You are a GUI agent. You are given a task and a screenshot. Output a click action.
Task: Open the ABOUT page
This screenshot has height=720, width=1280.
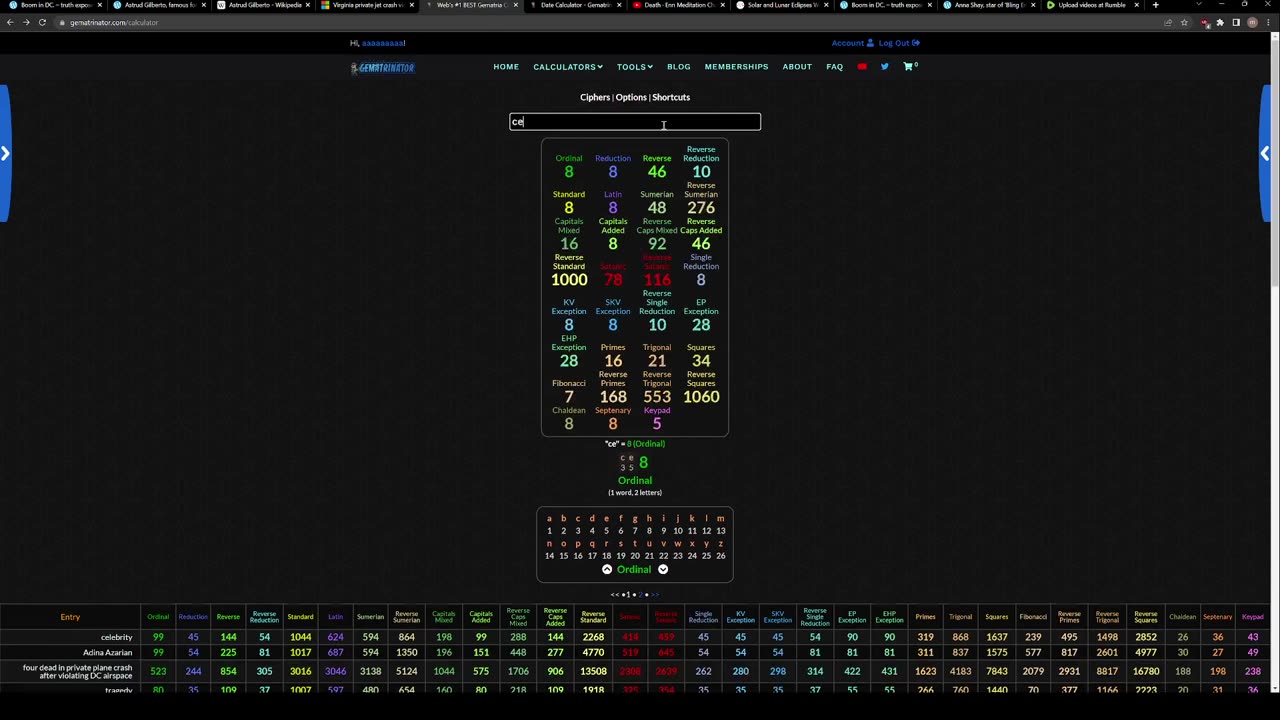pos(797,67)
